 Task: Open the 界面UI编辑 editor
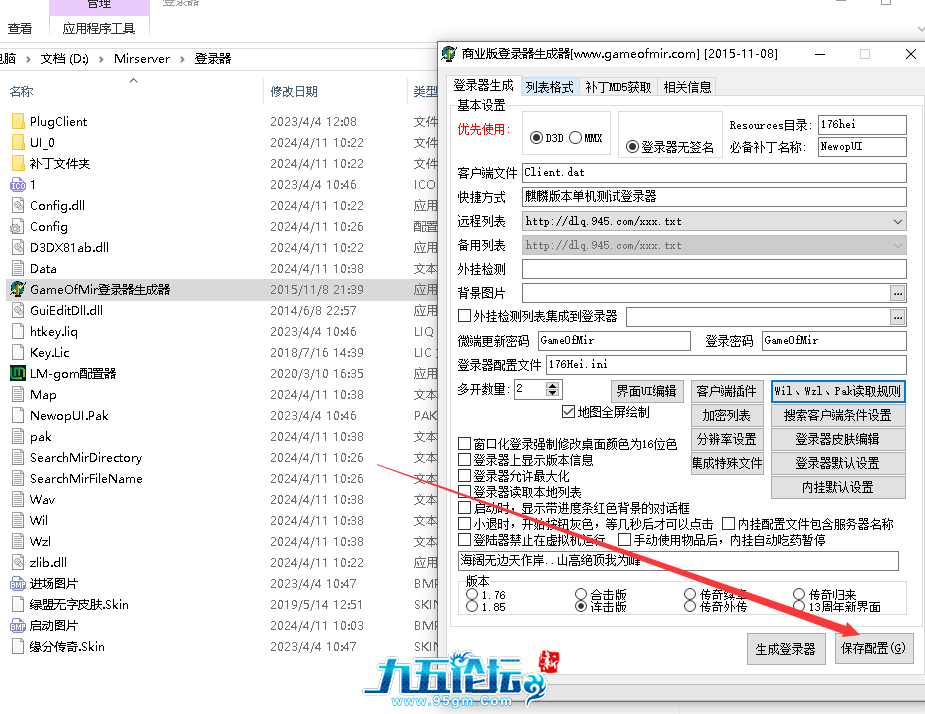pos(647,391)
